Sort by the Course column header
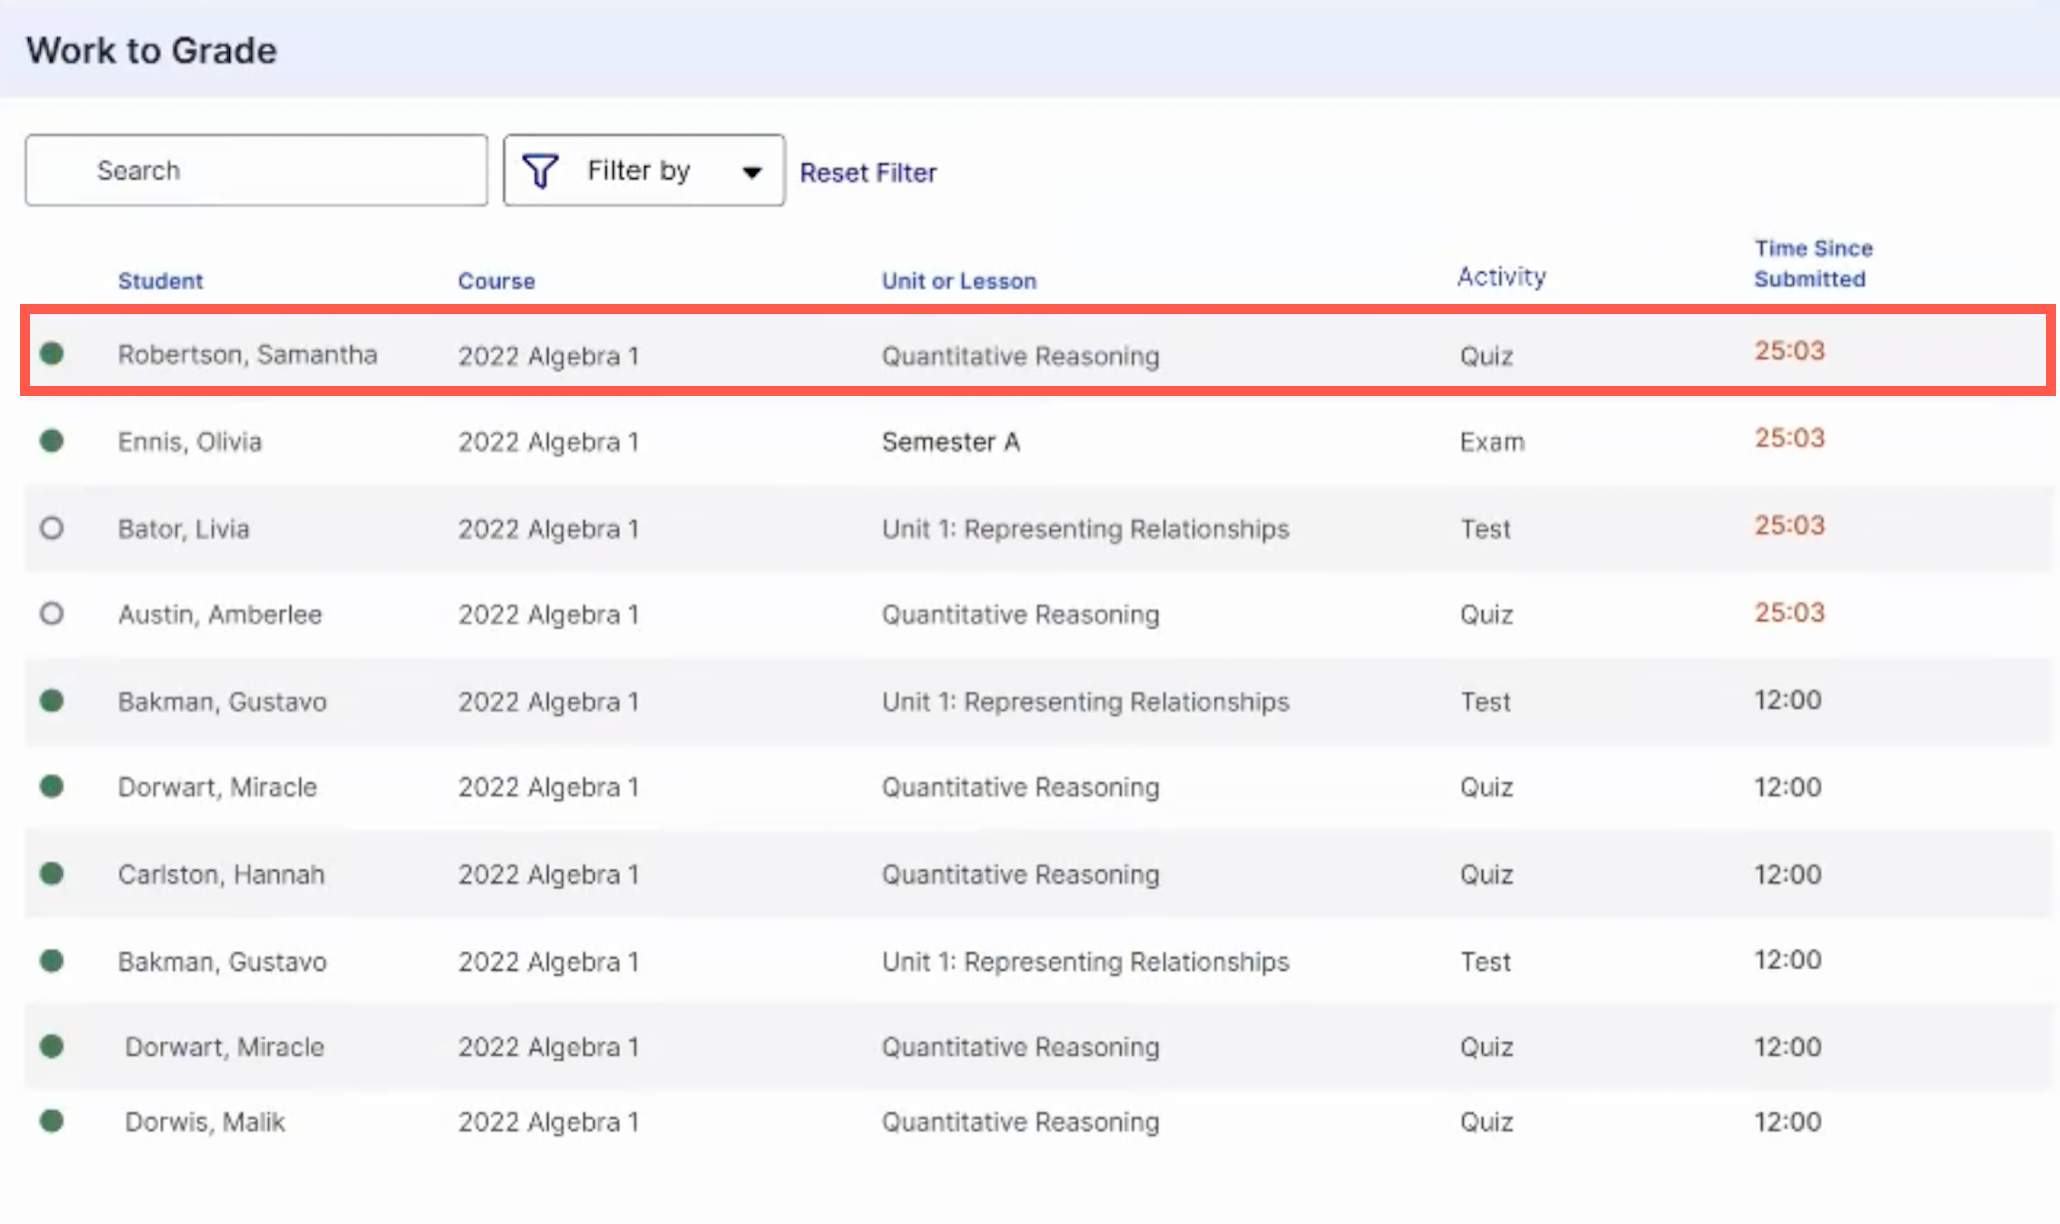 tap(497, 280)
